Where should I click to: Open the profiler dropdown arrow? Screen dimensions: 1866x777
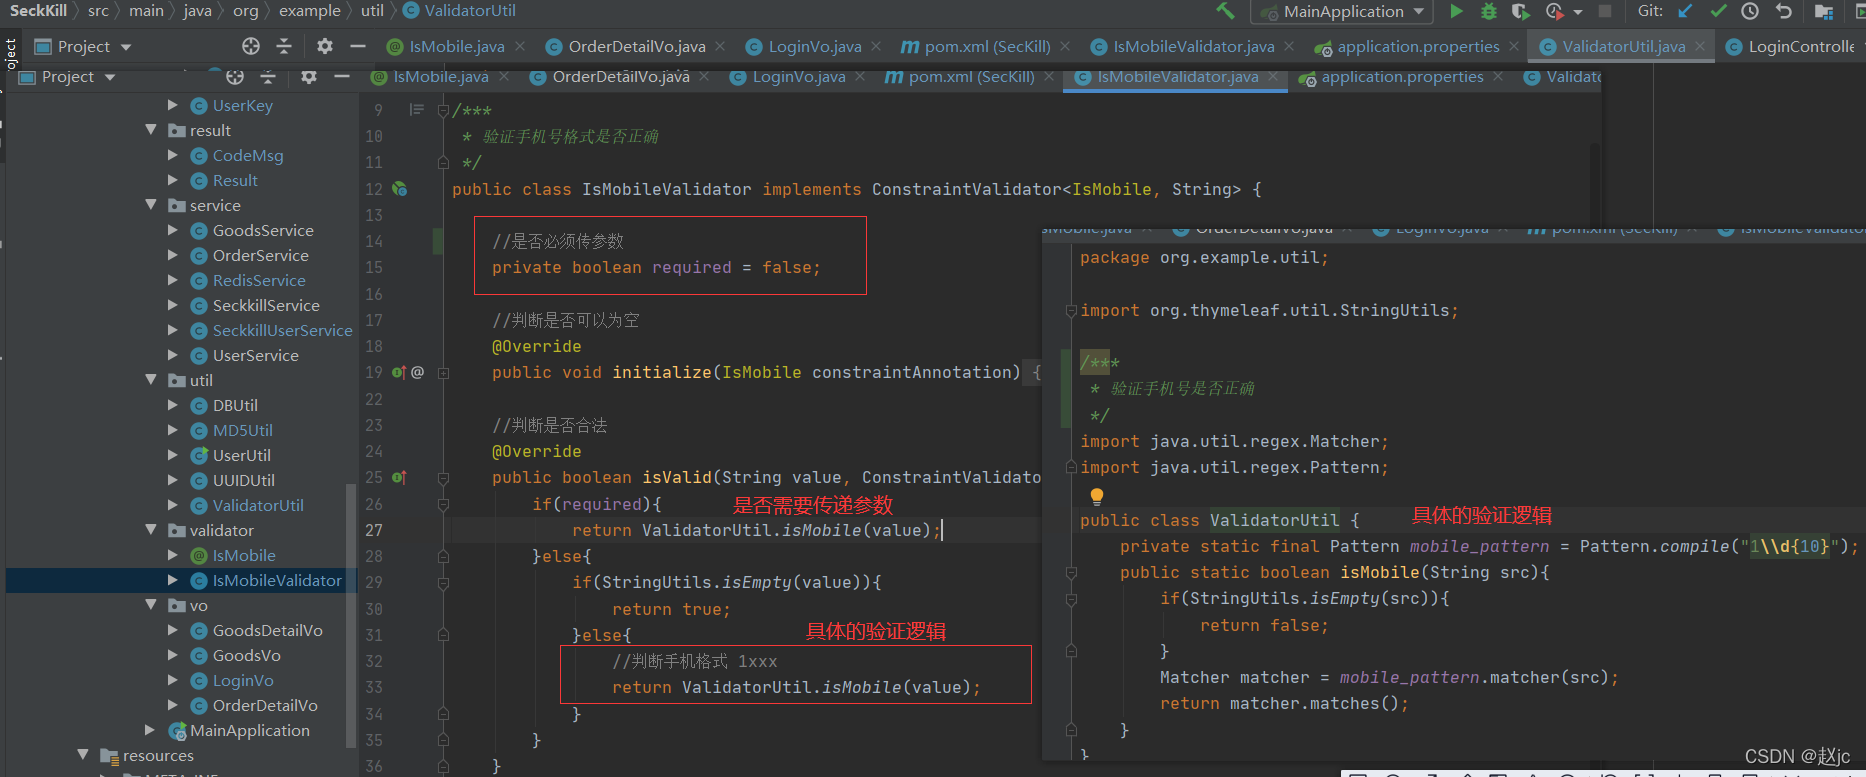point(1578,12)
